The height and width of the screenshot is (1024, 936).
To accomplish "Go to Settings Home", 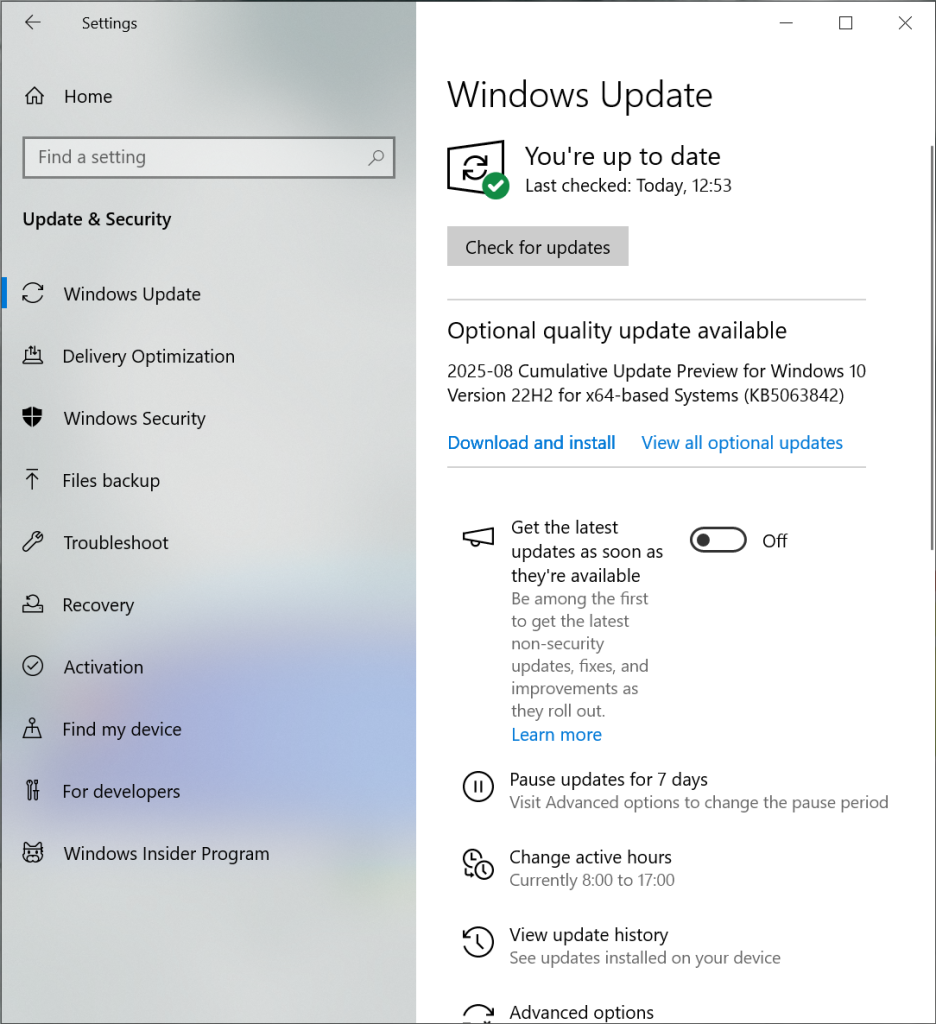I will [208, 96].
